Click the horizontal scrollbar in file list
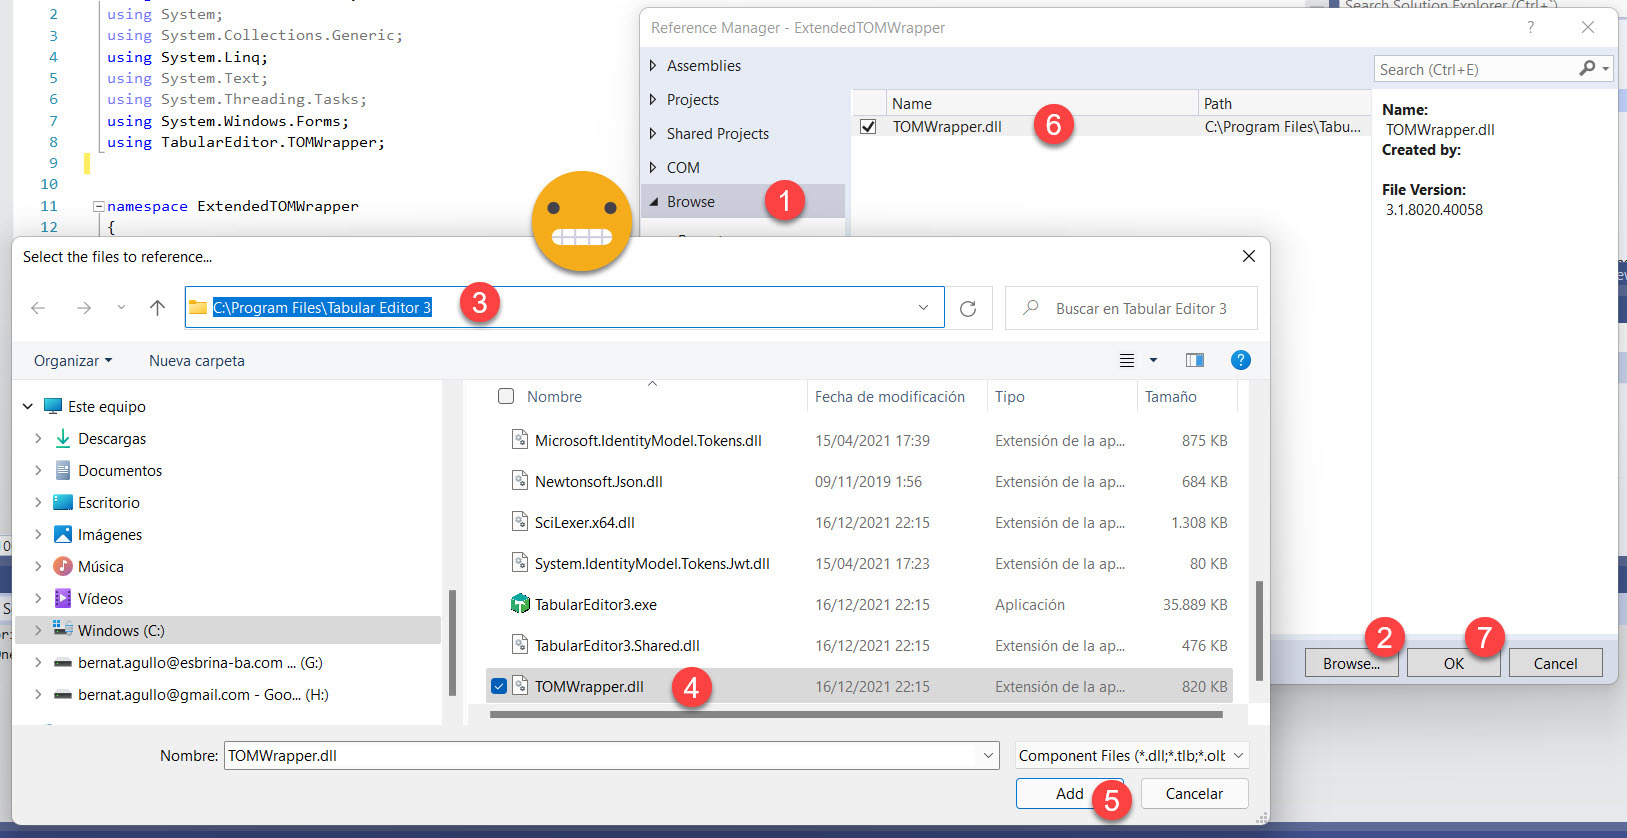This screenshot has height=838, width=1627. (855, 715)
